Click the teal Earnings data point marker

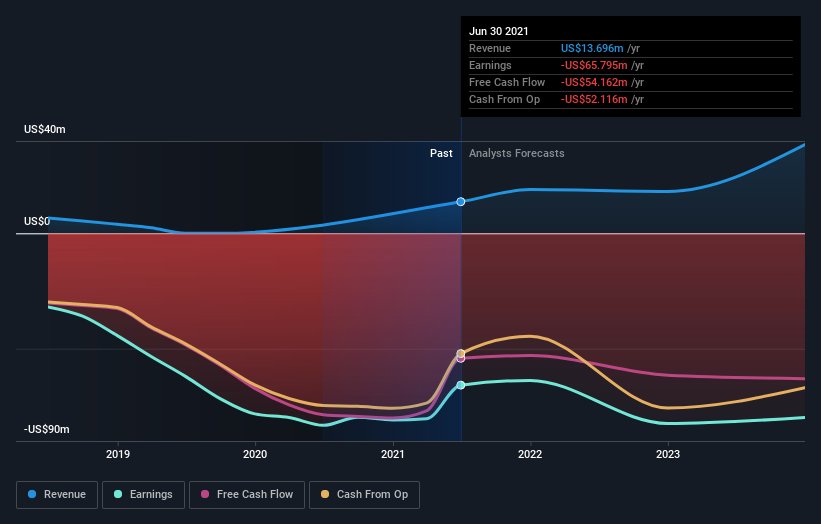point(461,385)
